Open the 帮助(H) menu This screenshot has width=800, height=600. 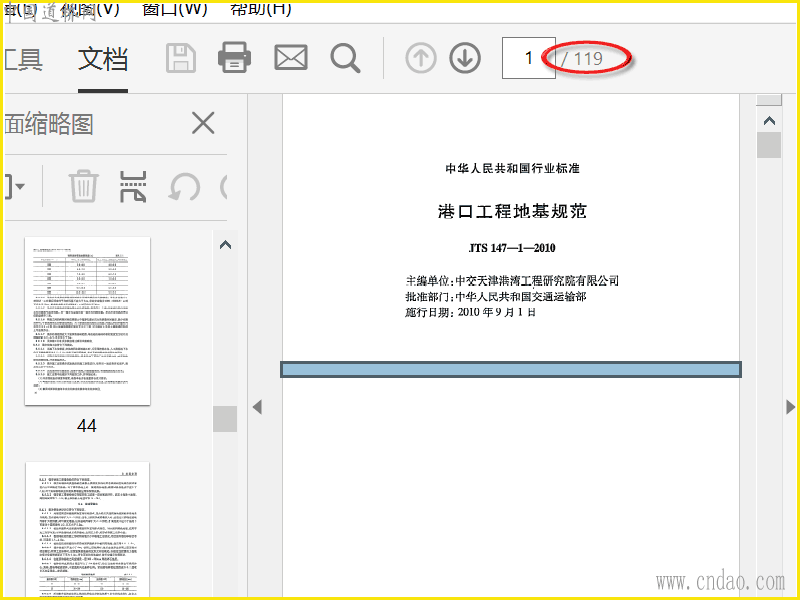tap(261, 8)
